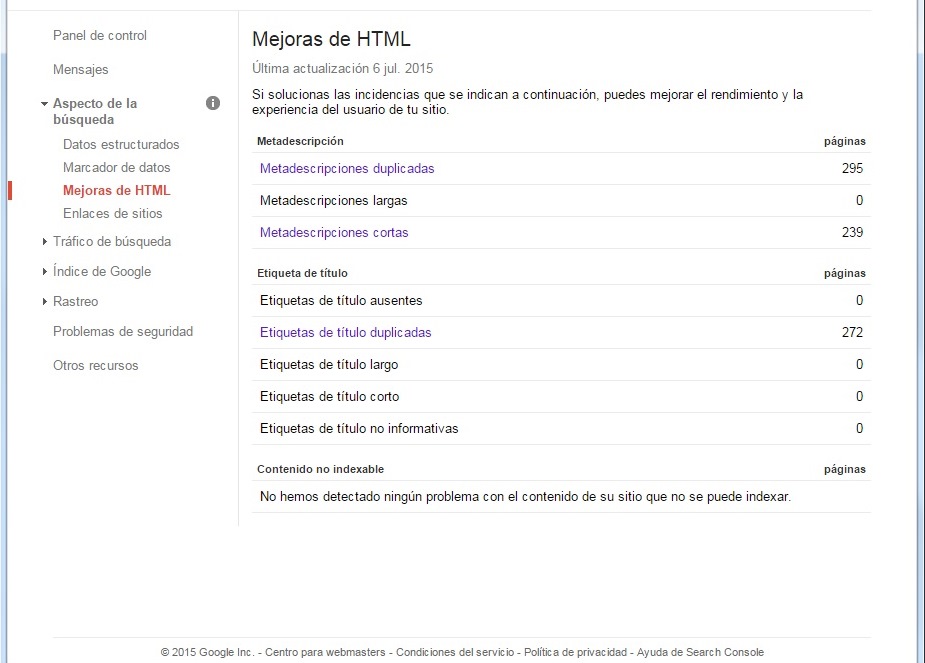The image size is (925, 663).
Task: Click the Mejoras de HTML page title
Action: point(331,39)
